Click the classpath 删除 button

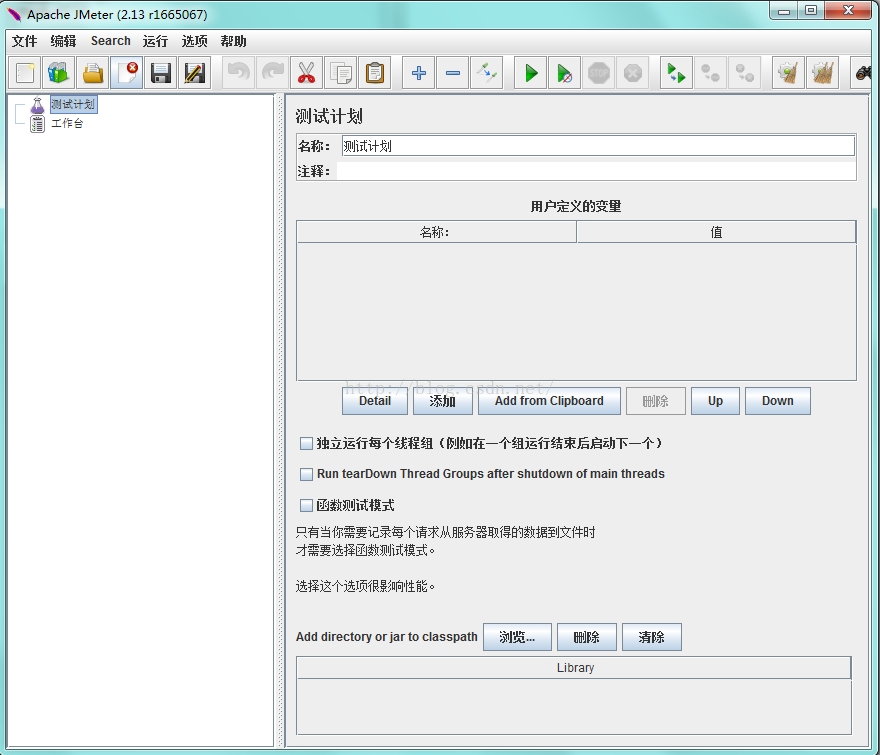pos(587,637)
